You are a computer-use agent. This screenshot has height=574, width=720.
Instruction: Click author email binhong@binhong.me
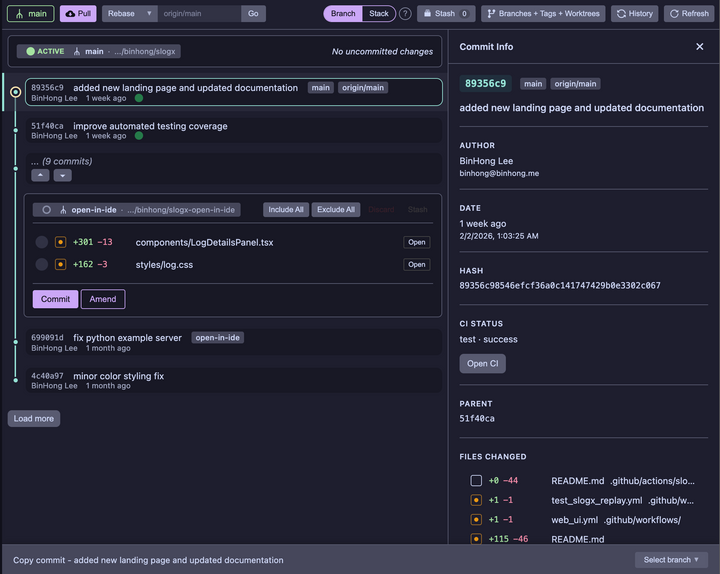coord(499,174)
